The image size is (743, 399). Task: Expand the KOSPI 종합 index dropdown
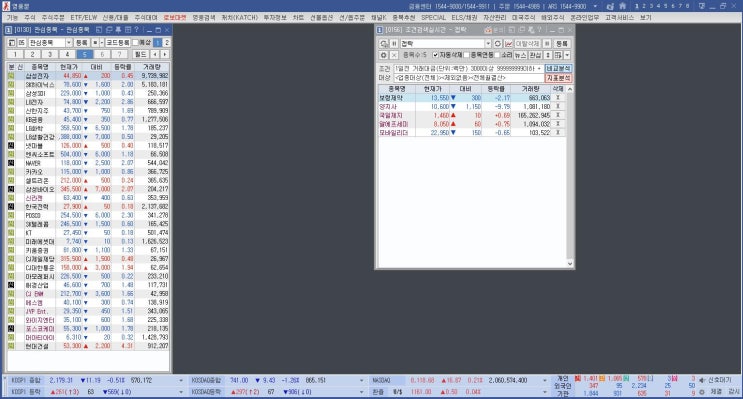click(x=181, y=381)
